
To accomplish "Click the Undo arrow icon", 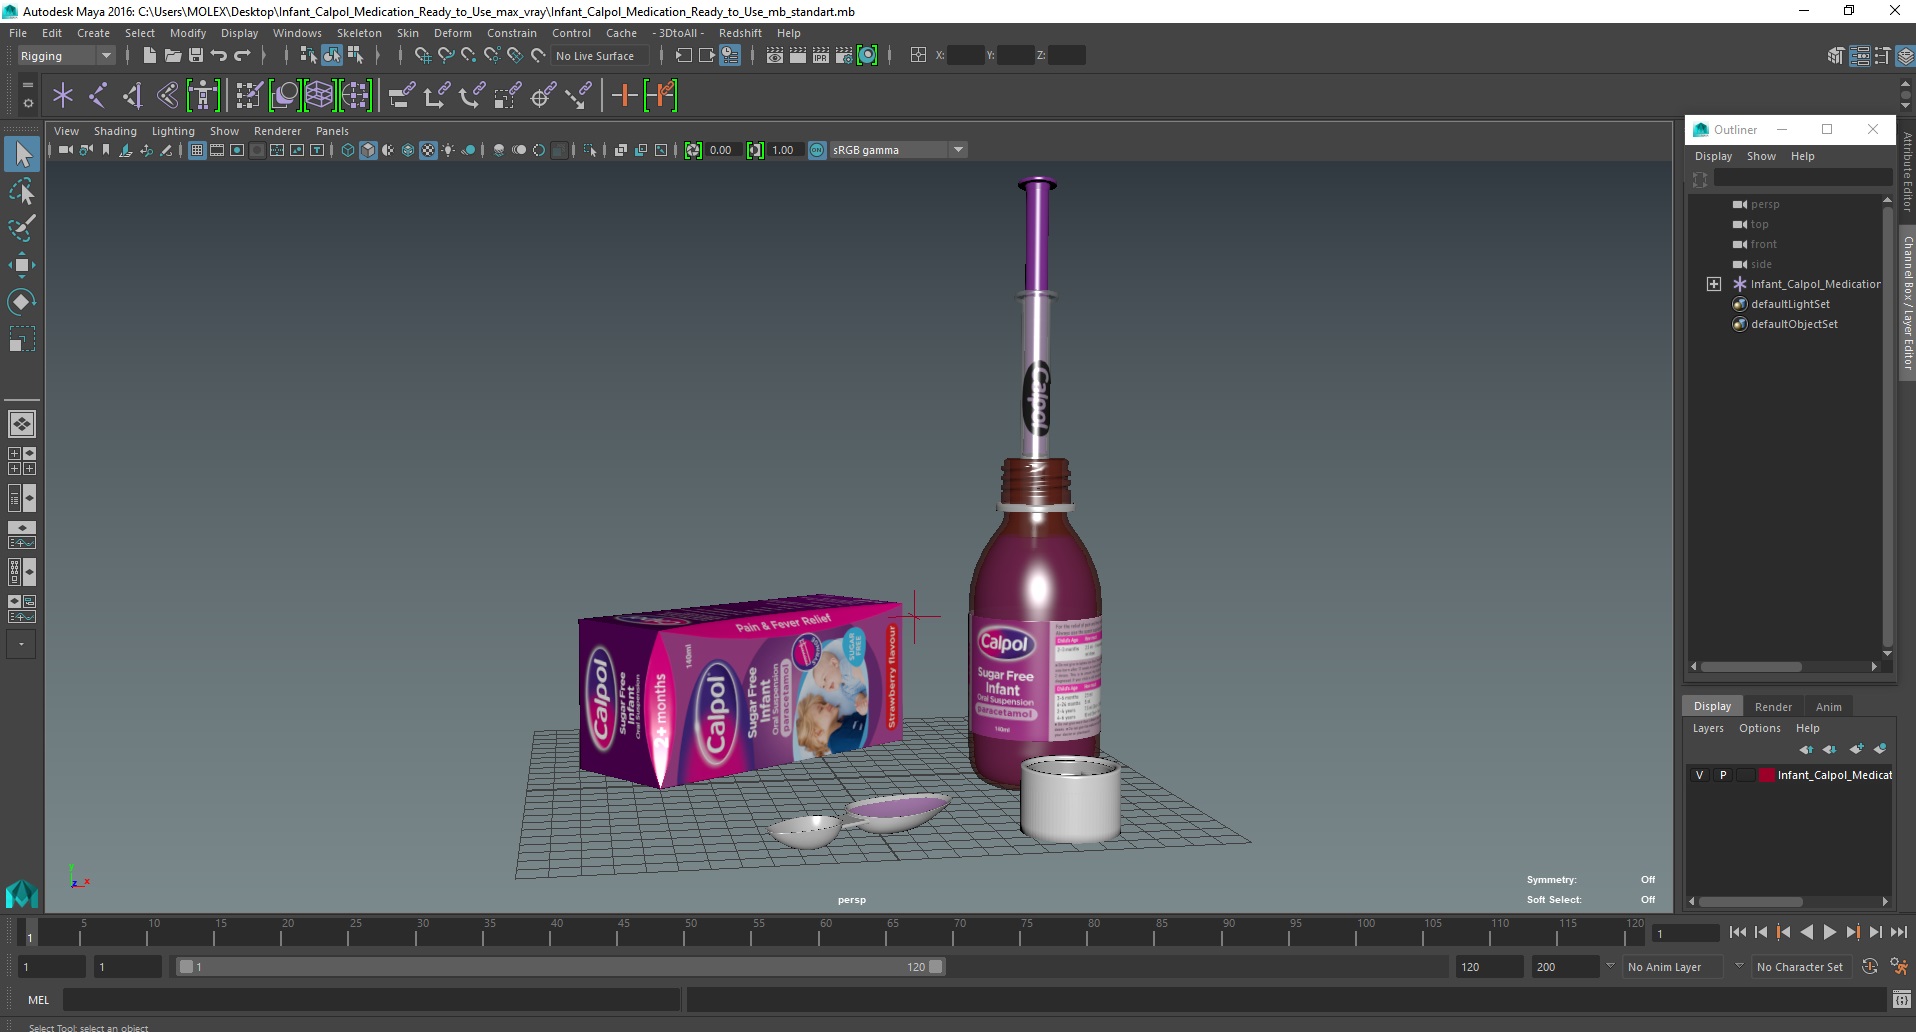I will coord(219,56).
